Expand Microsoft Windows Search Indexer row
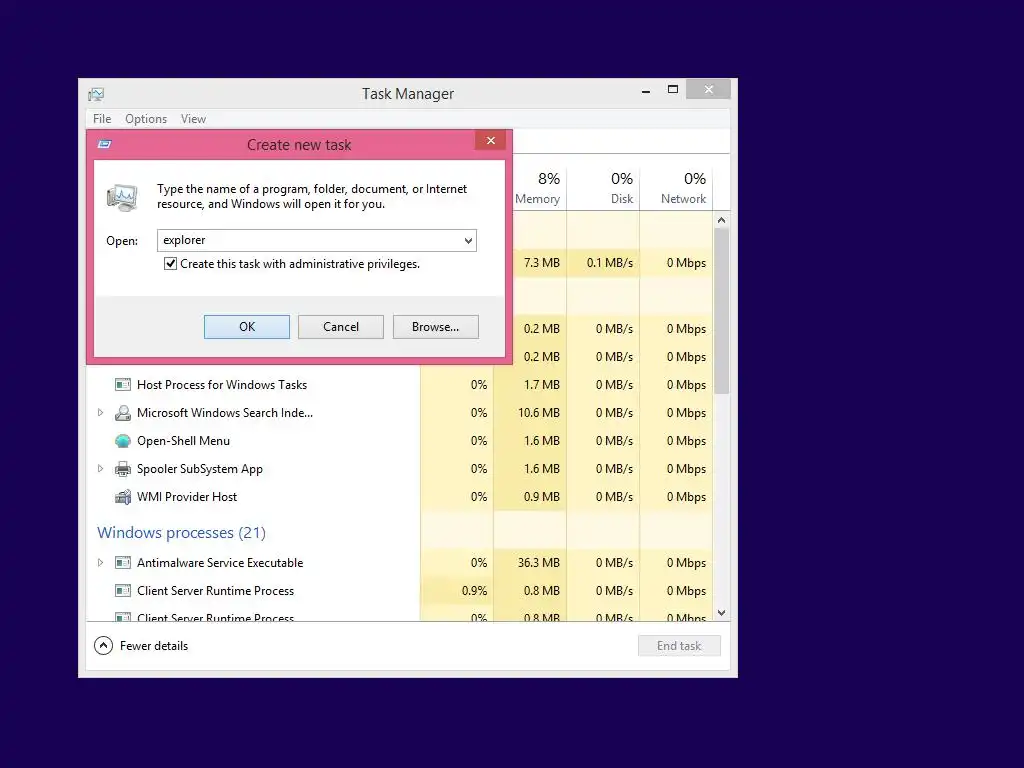The image size is (1024, 768). pyautogui.click(x=101, y=413)
